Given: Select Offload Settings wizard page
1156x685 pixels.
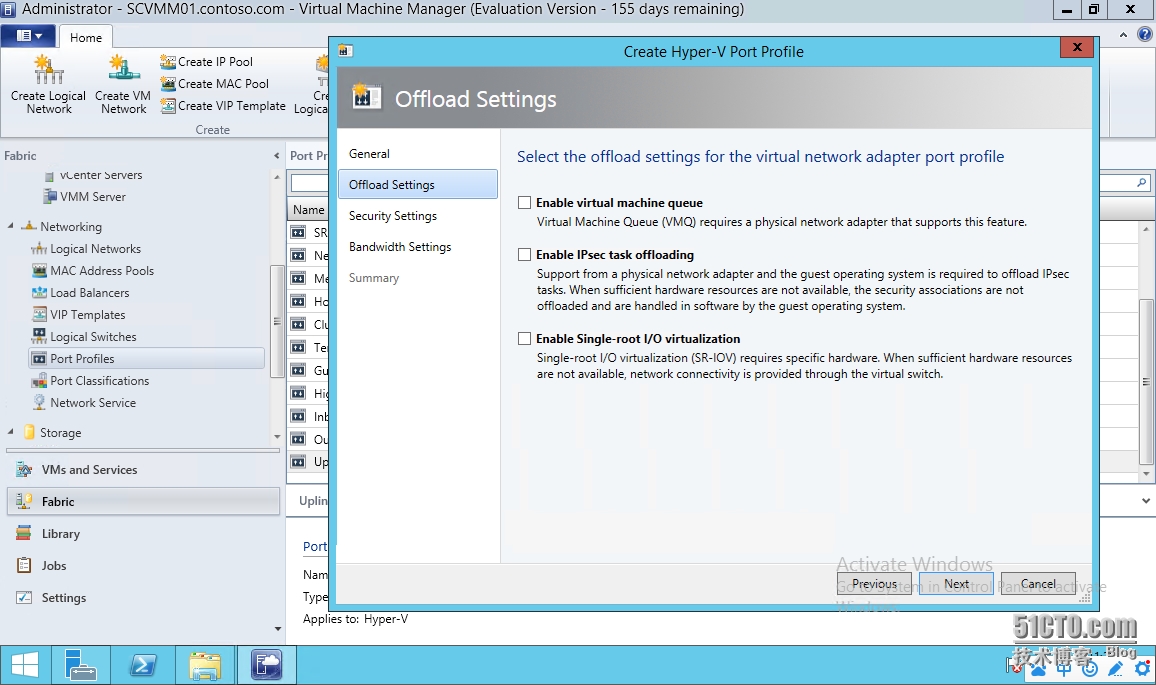Looking at the screenshot, I should coord(417,184).
